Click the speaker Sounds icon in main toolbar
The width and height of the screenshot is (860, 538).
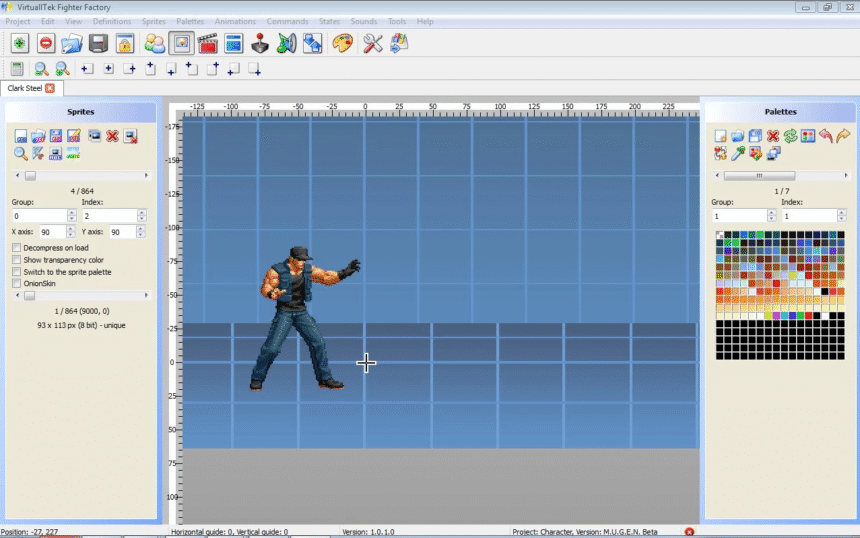(287, 43)
